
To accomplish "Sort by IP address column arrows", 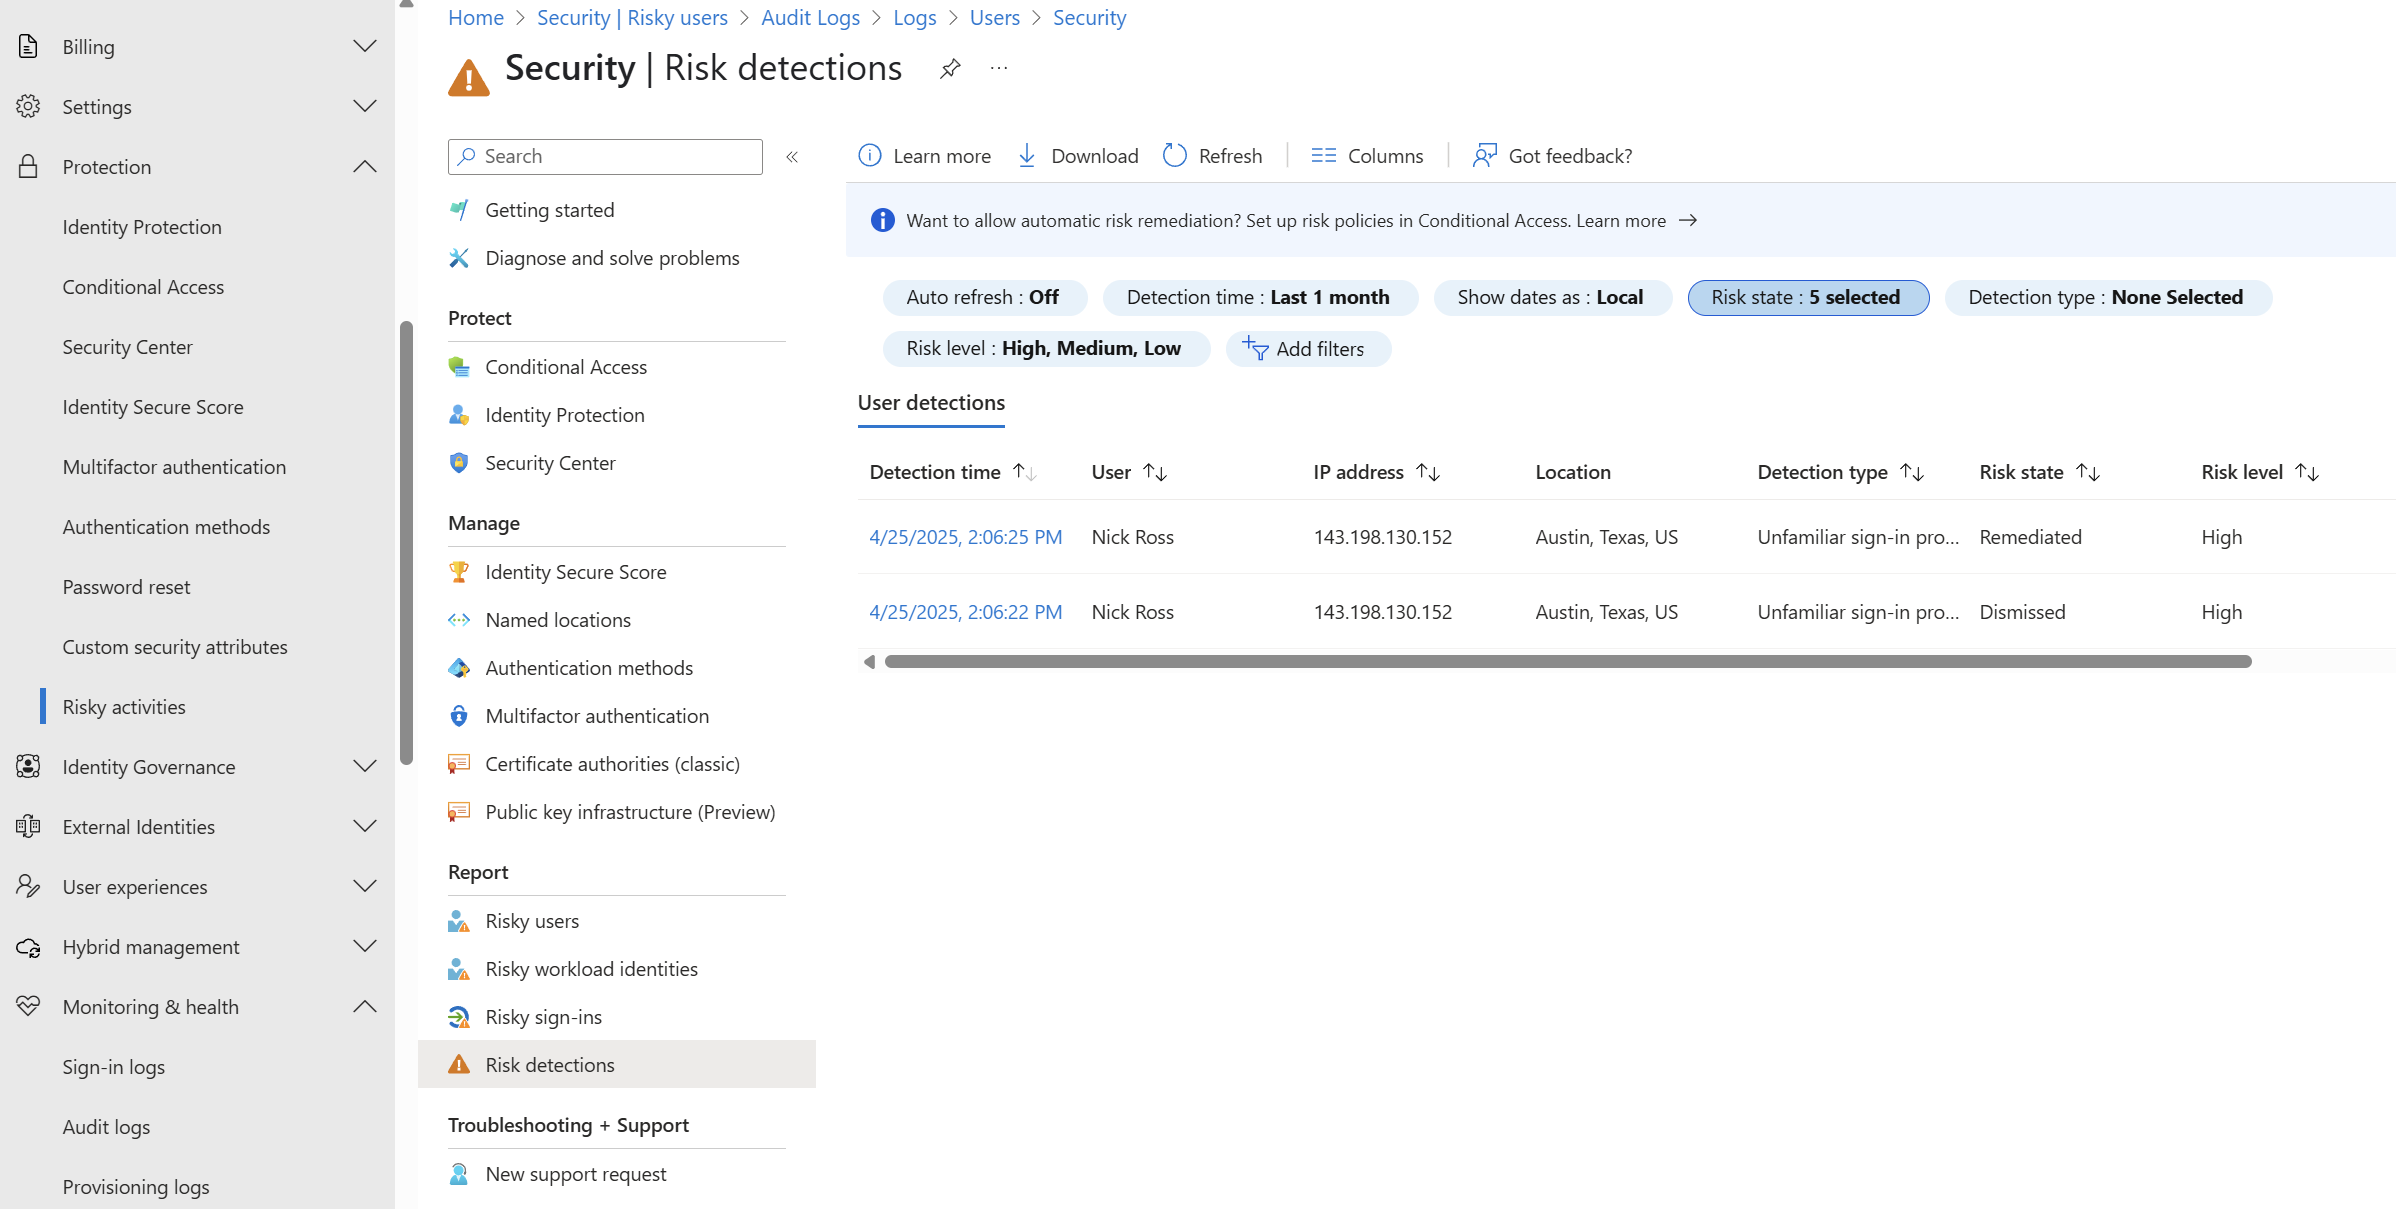I will [x=1428, y=472].
